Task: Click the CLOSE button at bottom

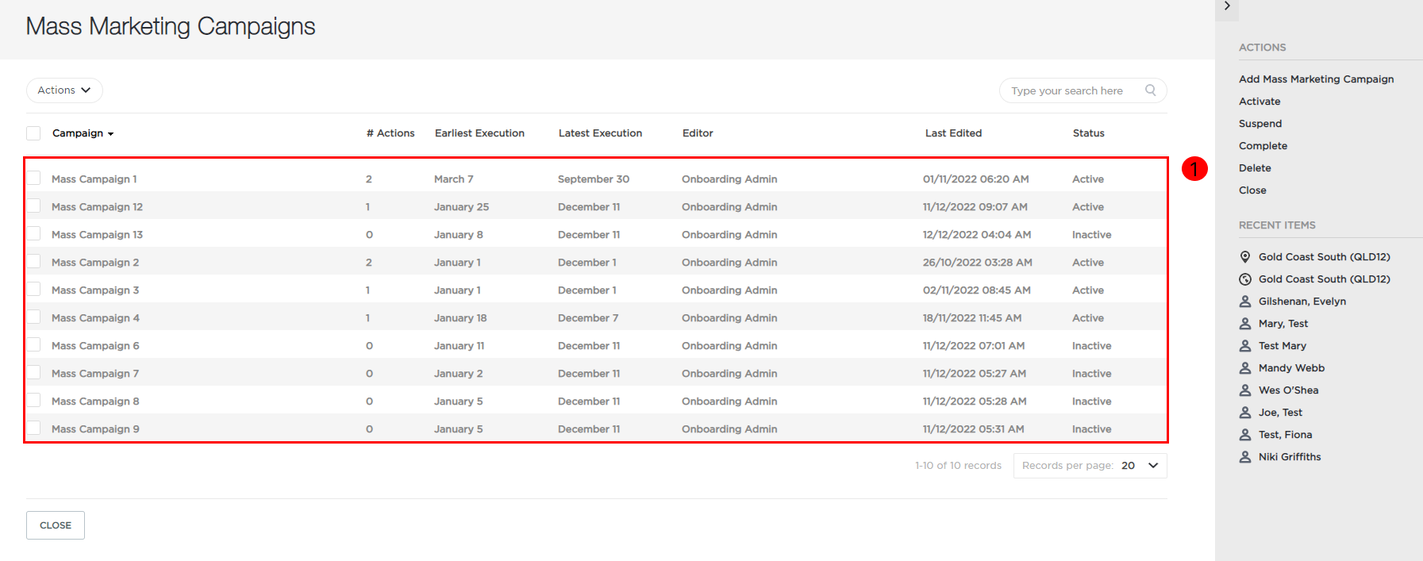Action: [55, 525]
